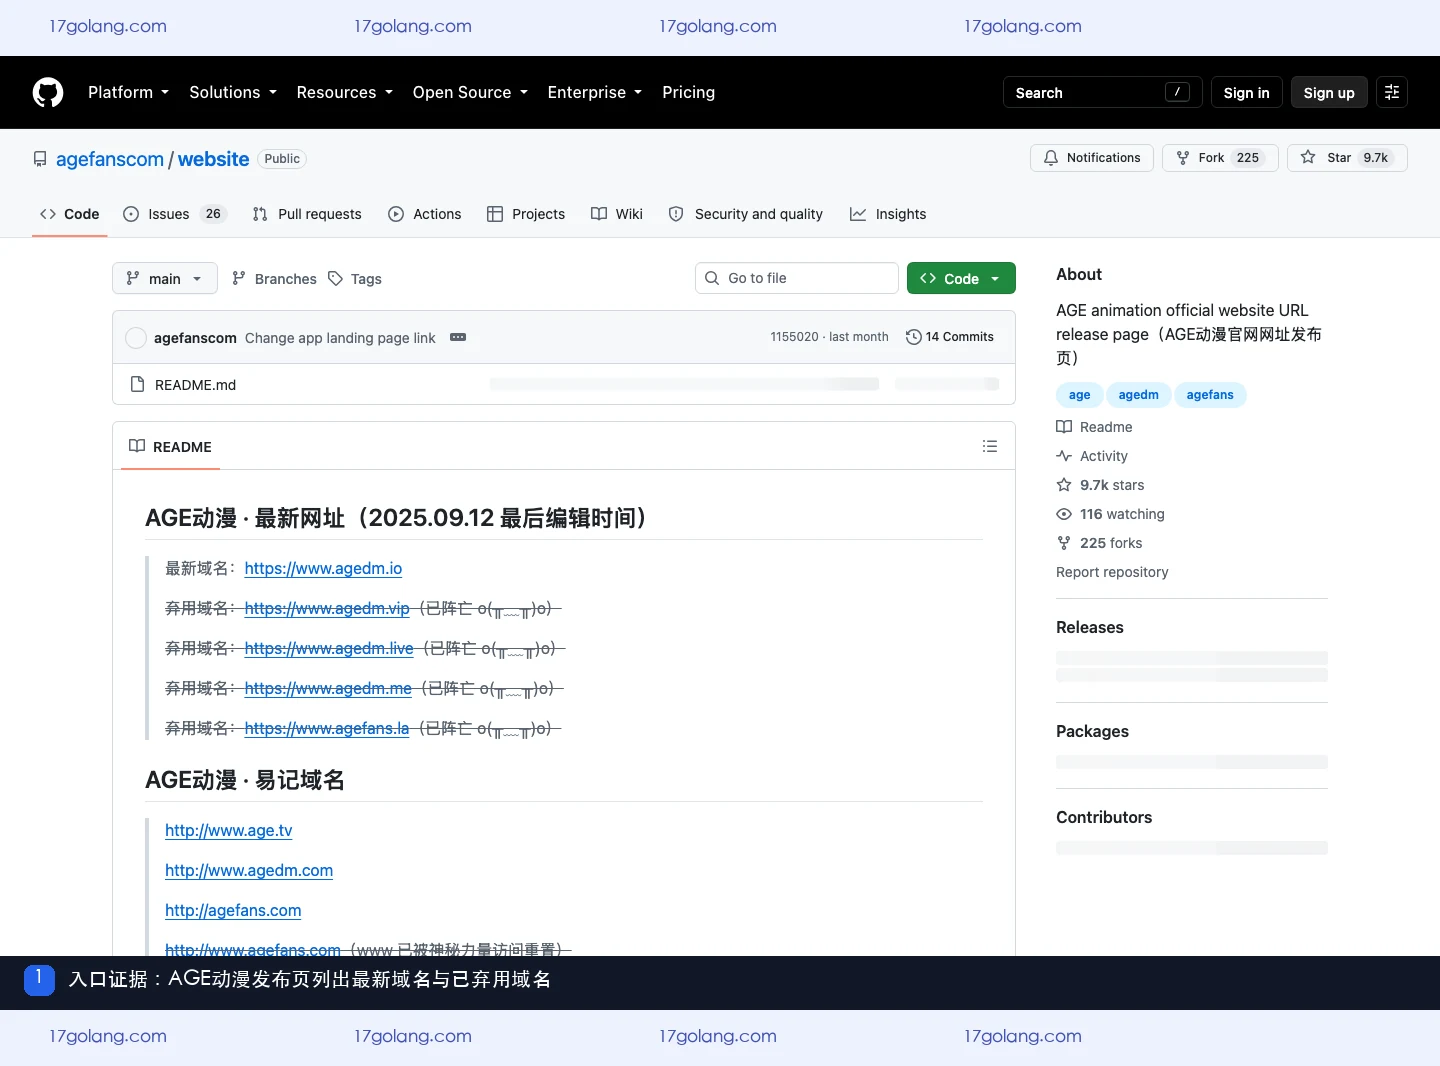The width and height of the screenshot is (1440, 1066).
Task: Open the Contributors section heading
Action: tap(1104, 817)
